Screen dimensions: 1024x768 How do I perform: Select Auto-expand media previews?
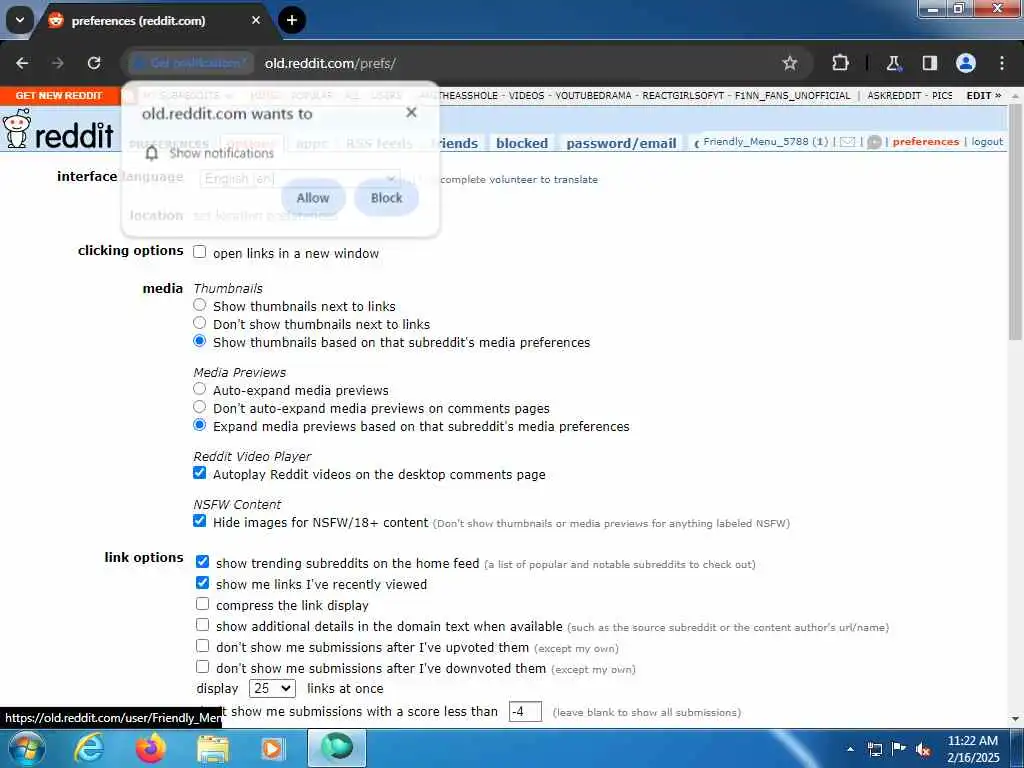point(200,389)
